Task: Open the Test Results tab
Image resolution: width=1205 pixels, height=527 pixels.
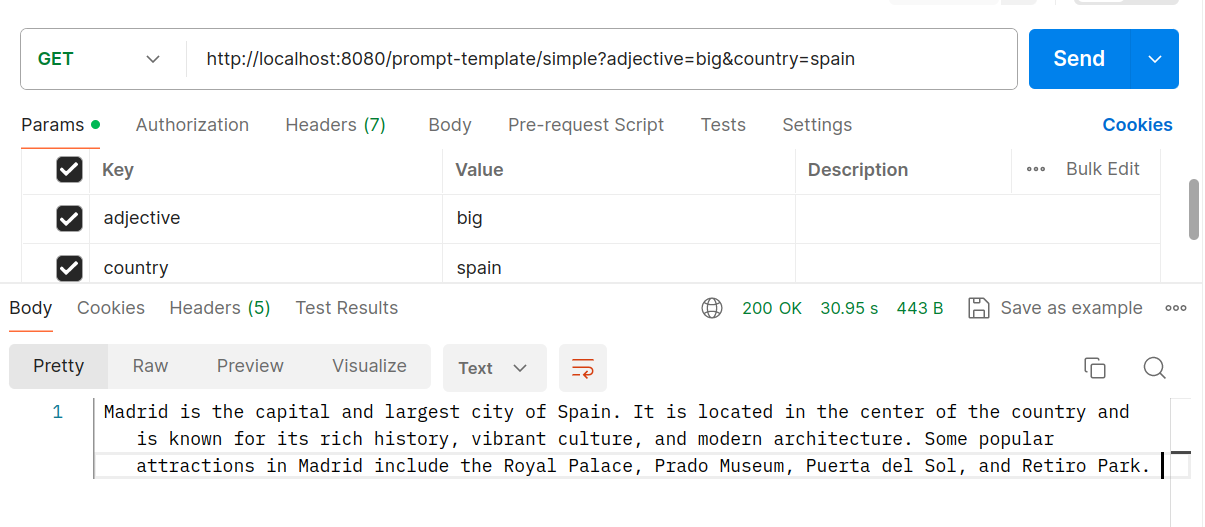Action: [x=347, y=308]
